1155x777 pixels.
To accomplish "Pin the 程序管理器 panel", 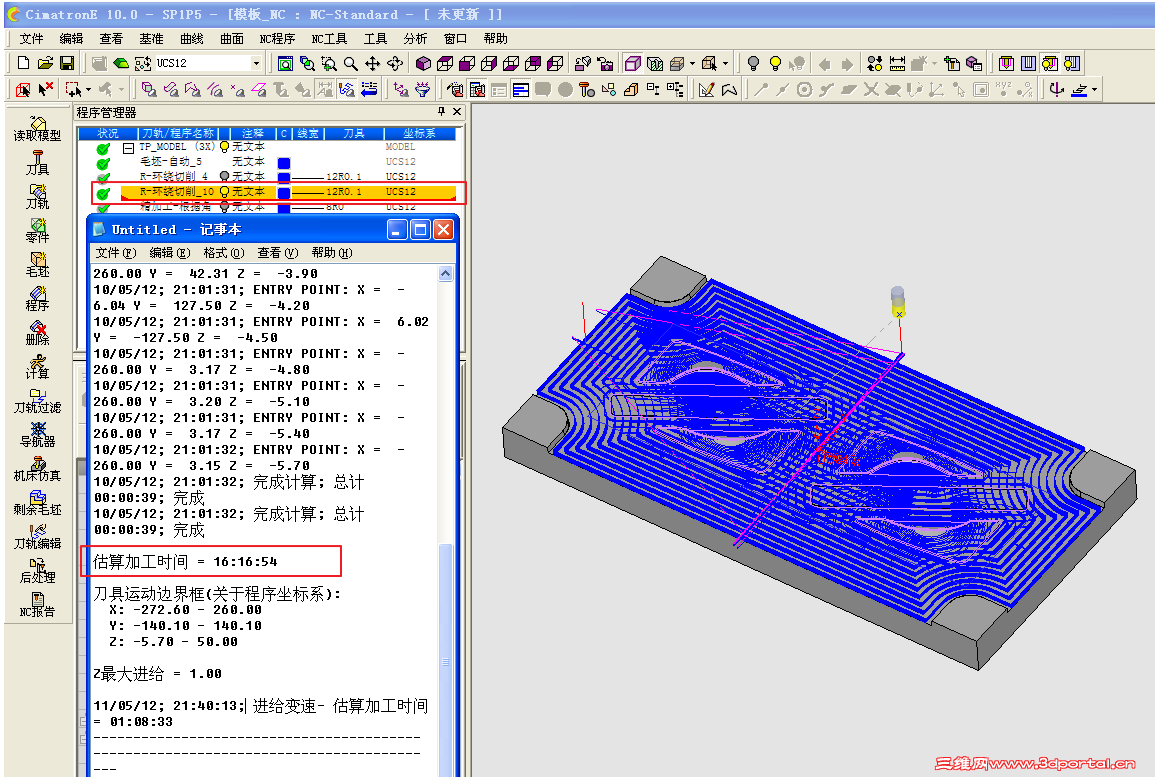I will point(441,111).
